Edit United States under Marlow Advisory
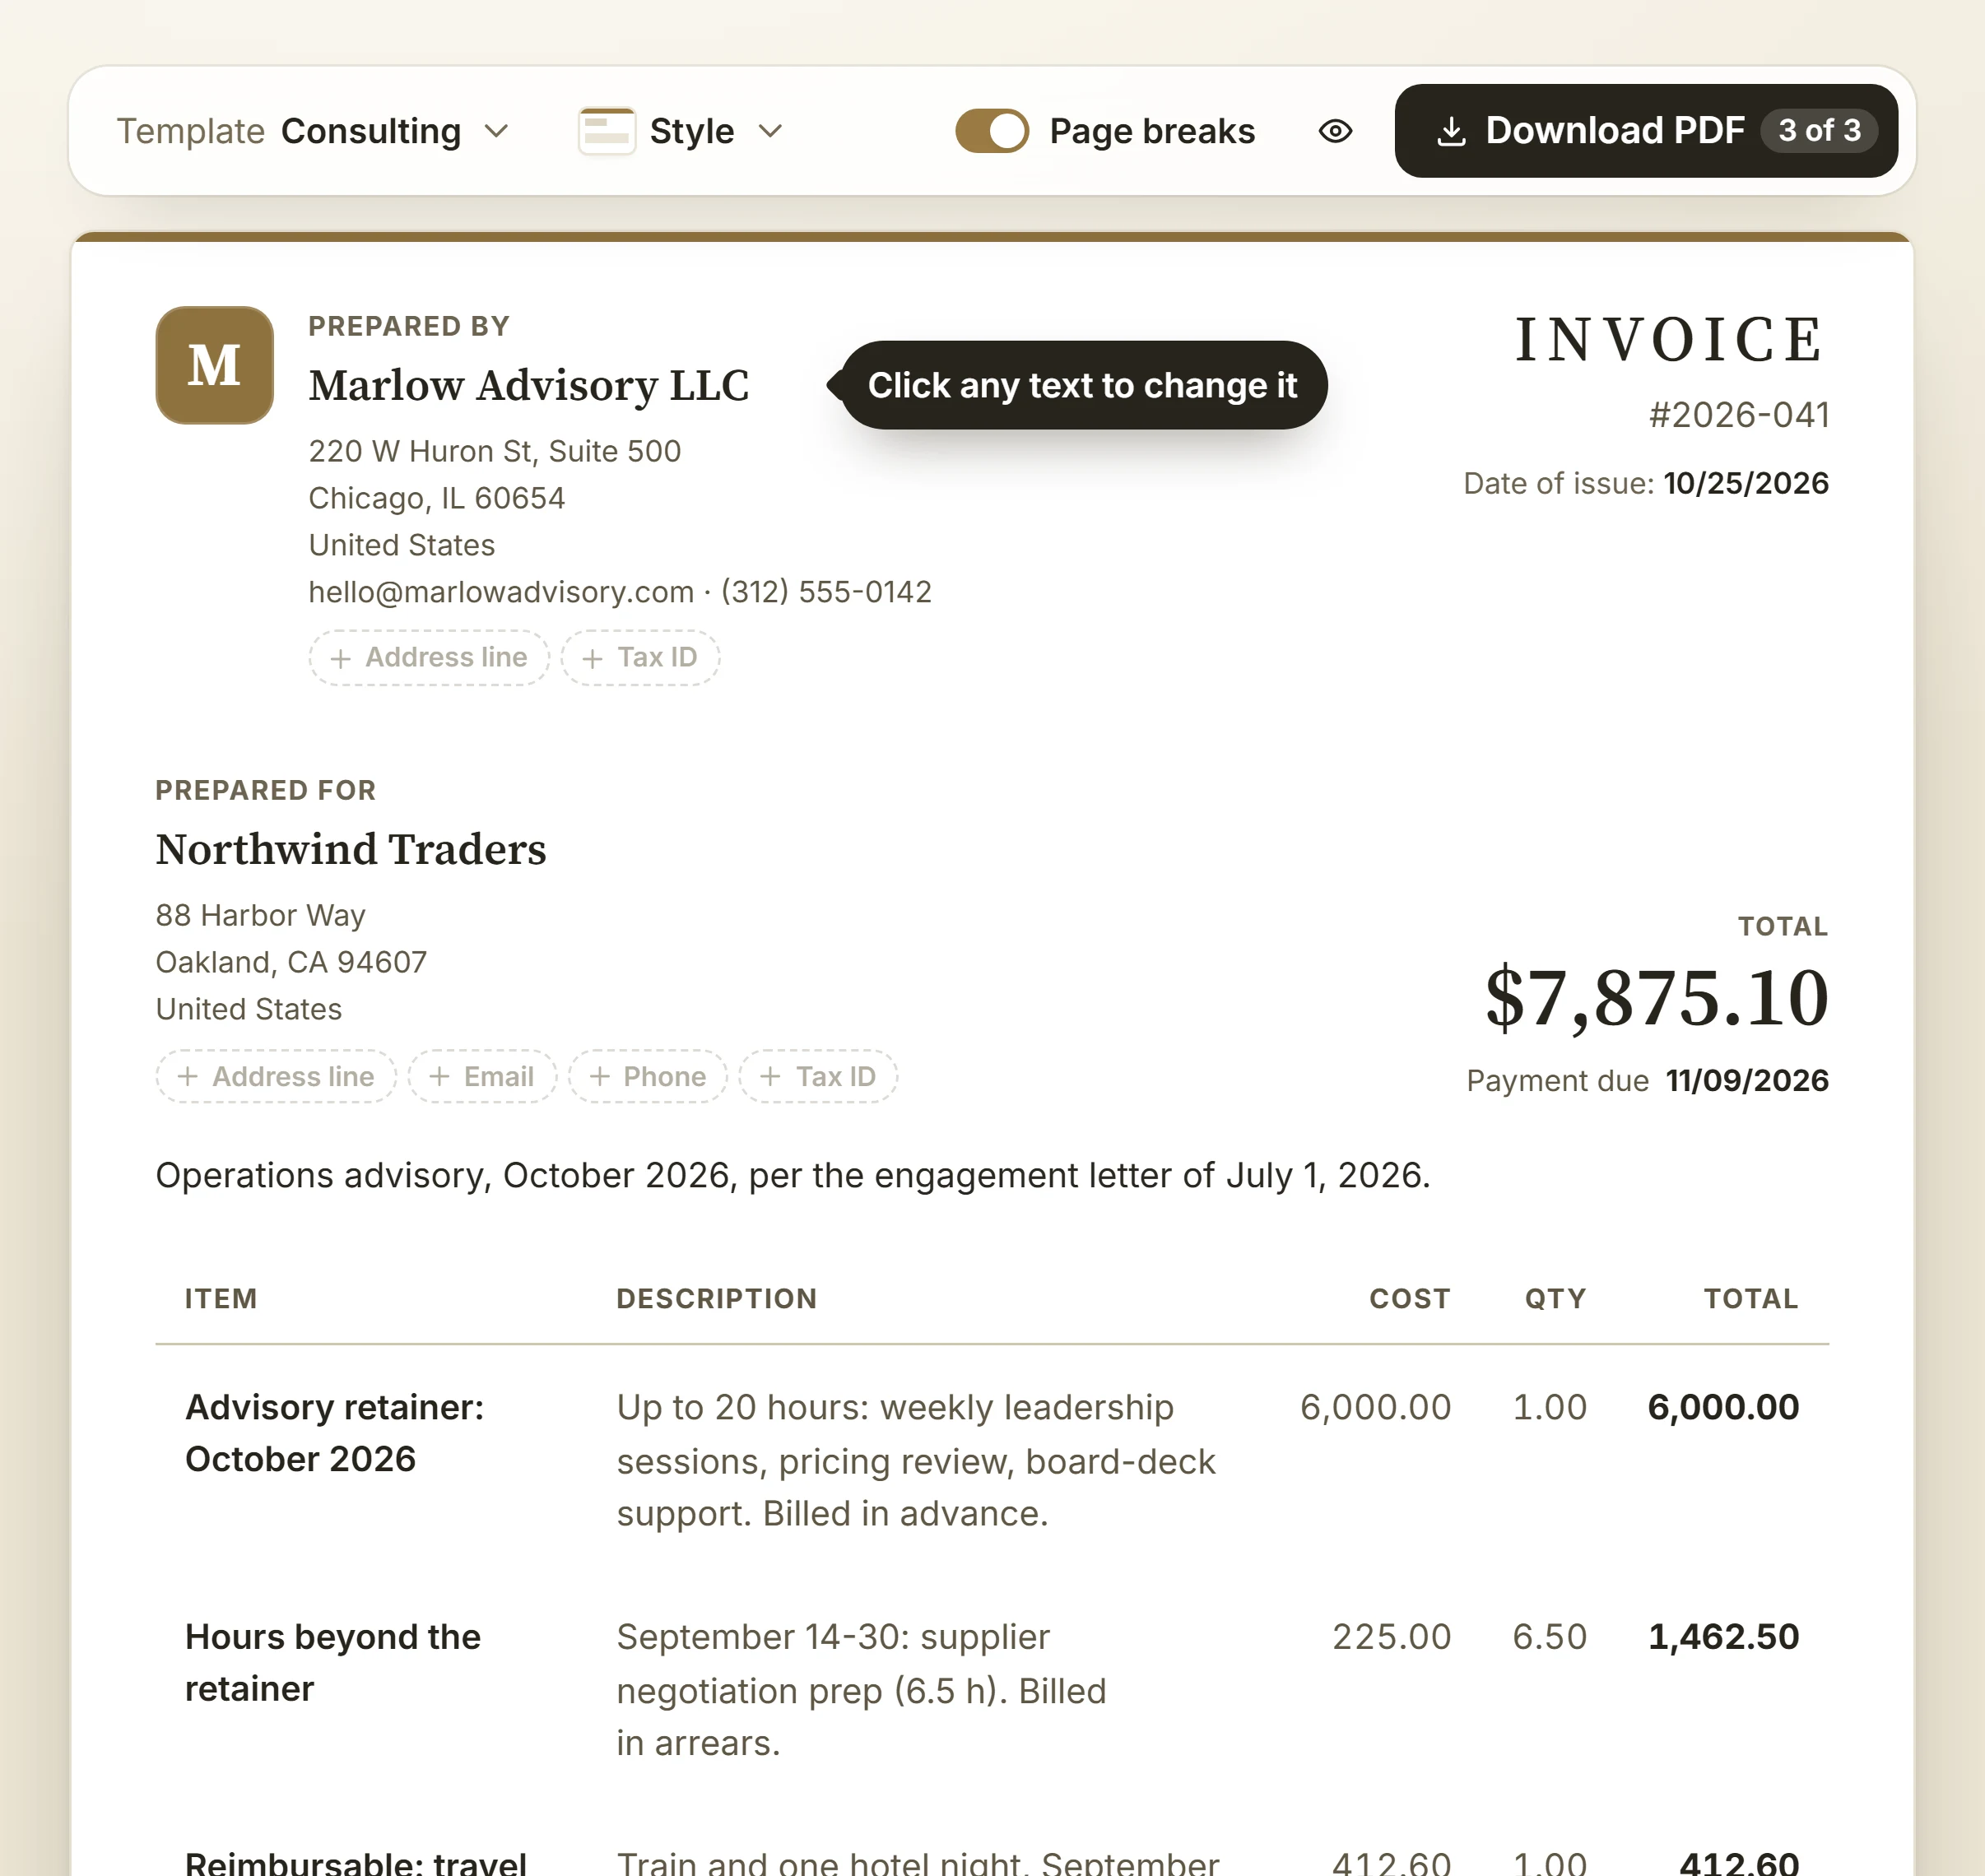Image resolution: width=1985 pixels, height=1876 pixels. click(401, 545)
